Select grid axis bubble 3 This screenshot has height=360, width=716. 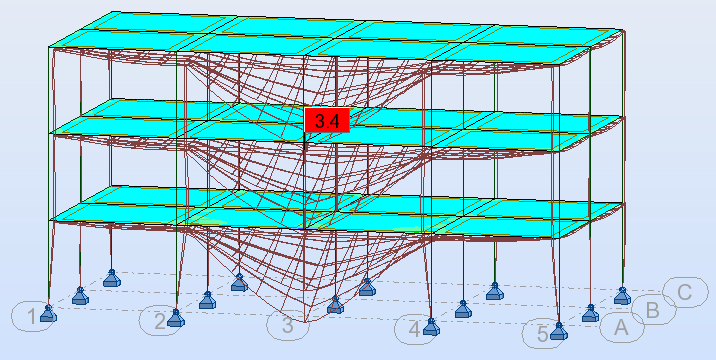tap(287, 325)
